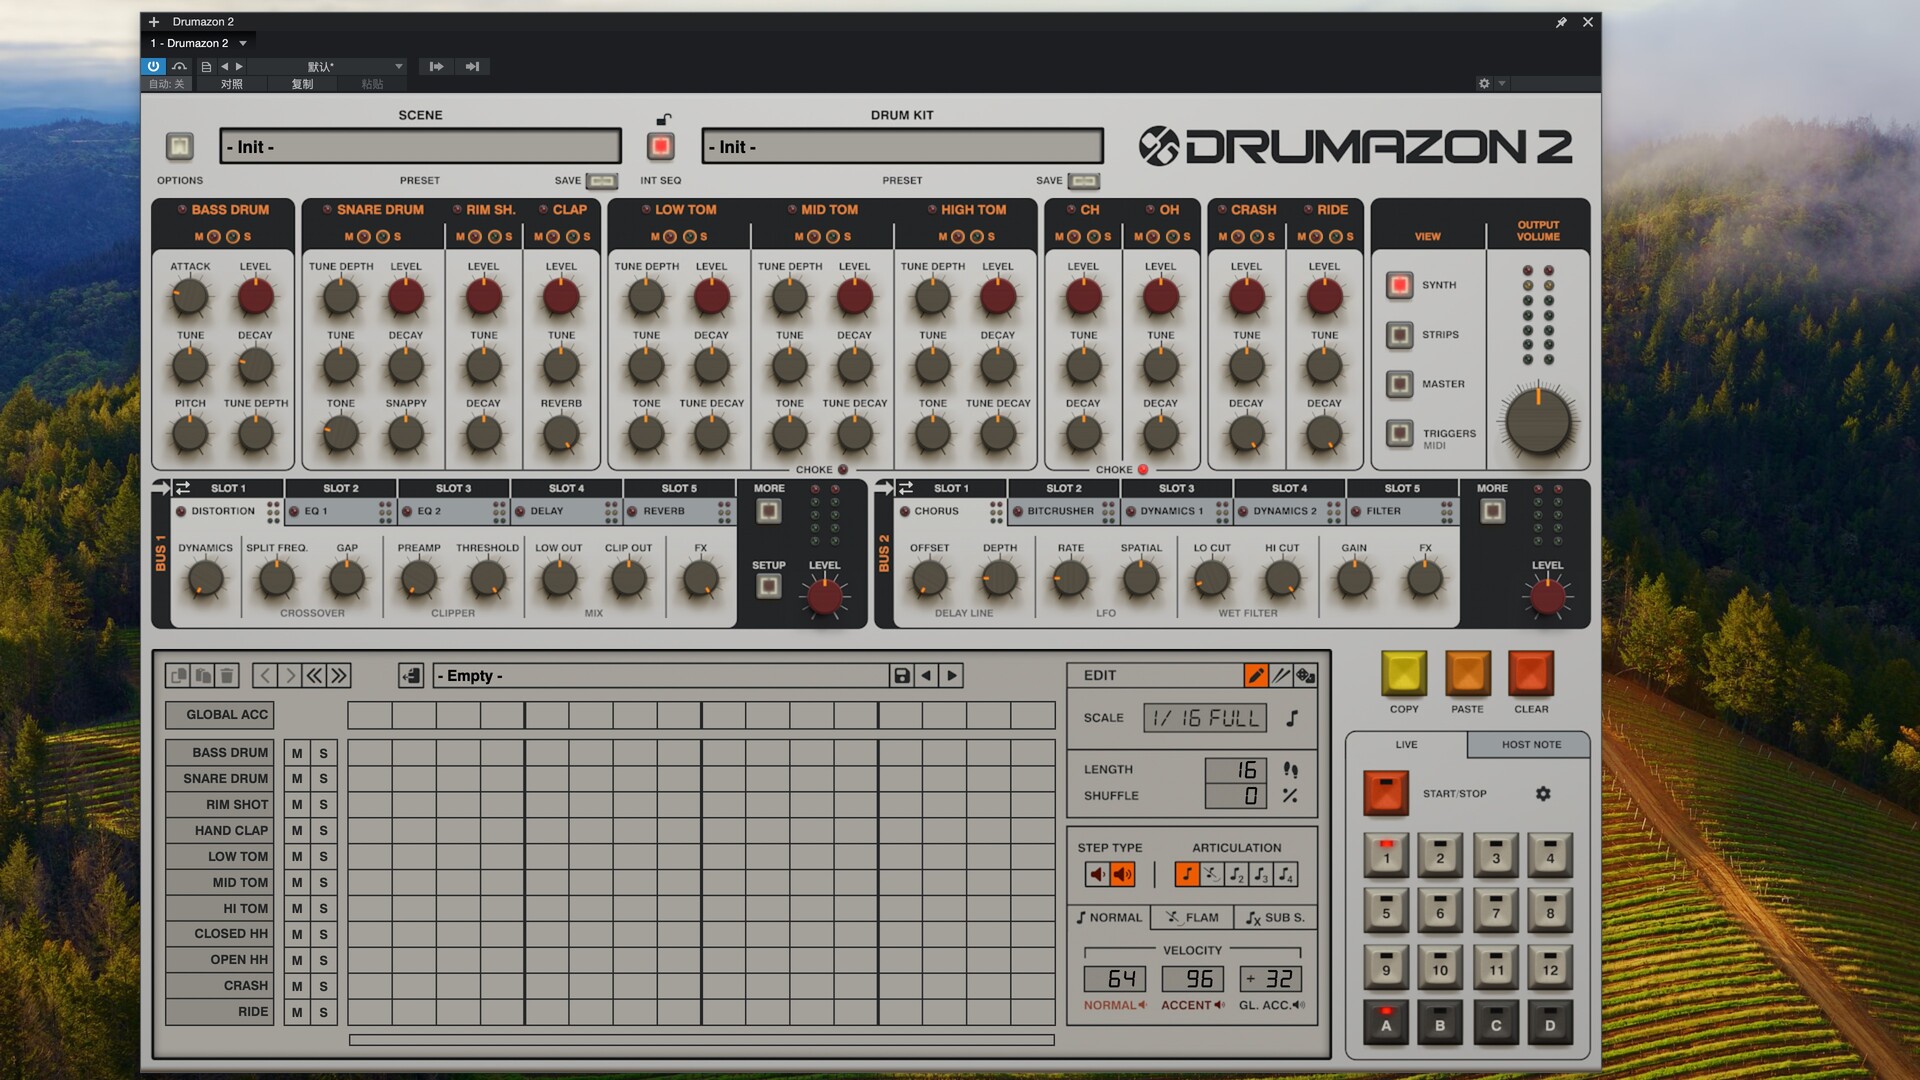Click the pattern copy icon in sequencer toolbar
The image size is (1920, 1080).
click(179, 676)
